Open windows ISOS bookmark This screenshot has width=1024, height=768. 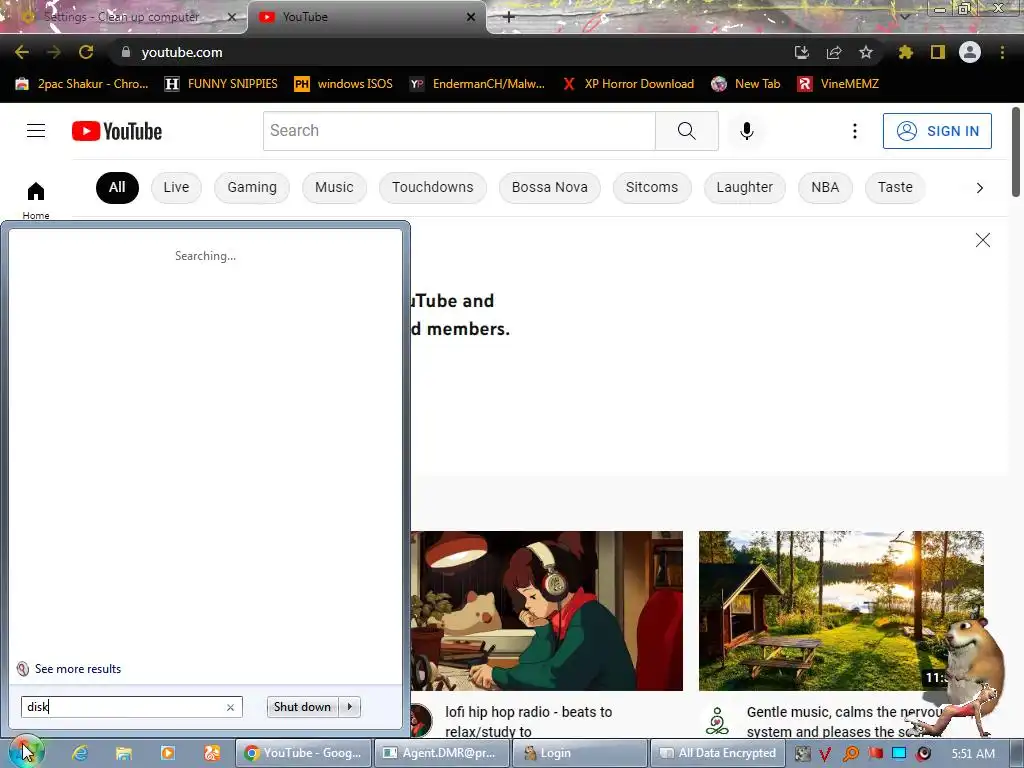click(x=344, y=84)
